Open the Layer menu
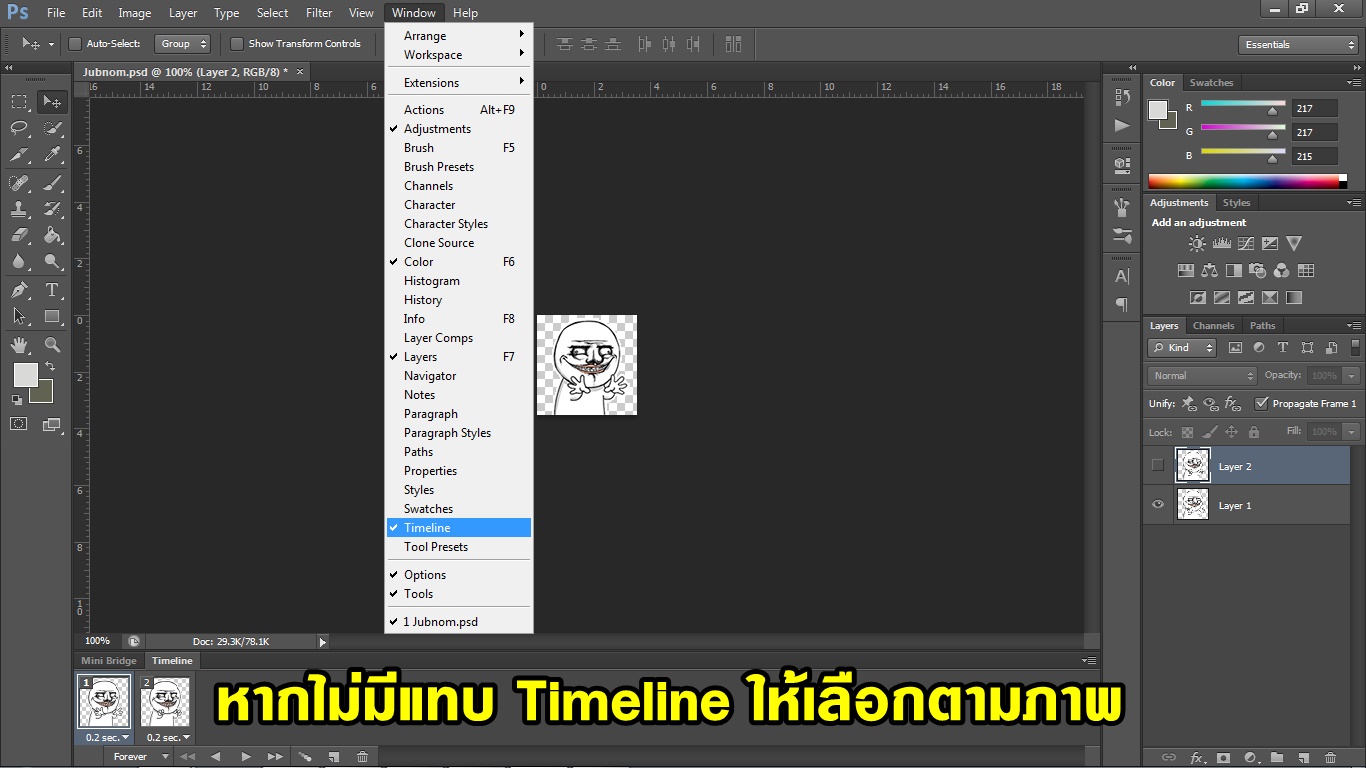1366x768 pixels. (x=183, y=13)
